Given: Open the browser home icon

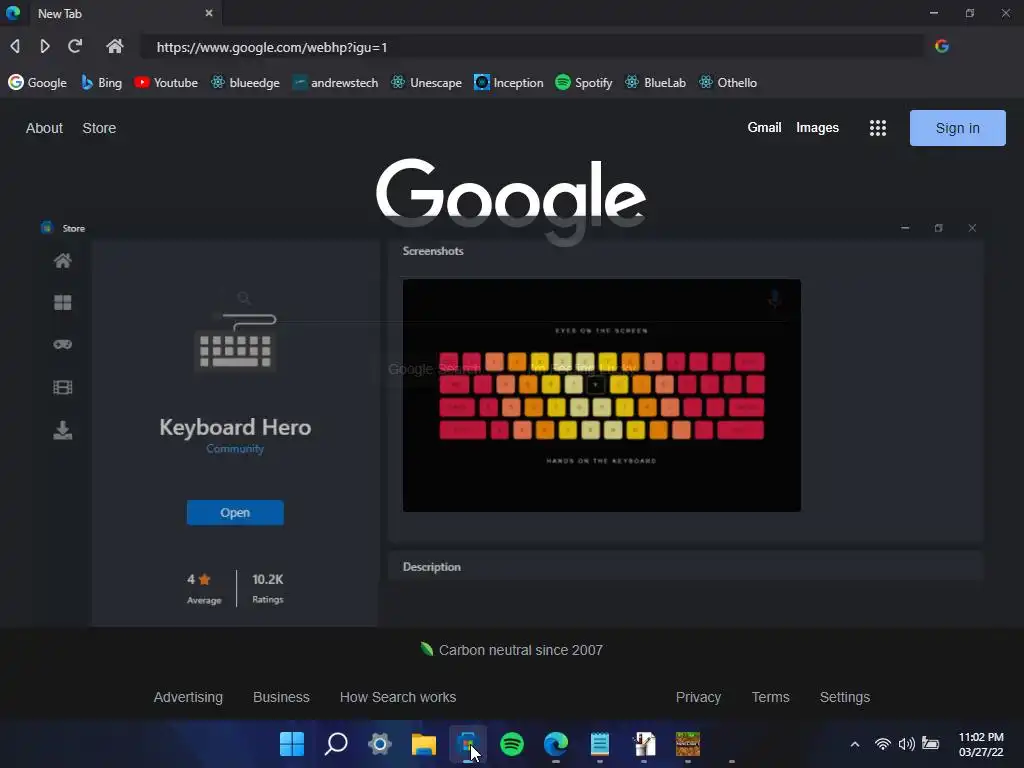Looking at the screenshot, I should 115,46.
